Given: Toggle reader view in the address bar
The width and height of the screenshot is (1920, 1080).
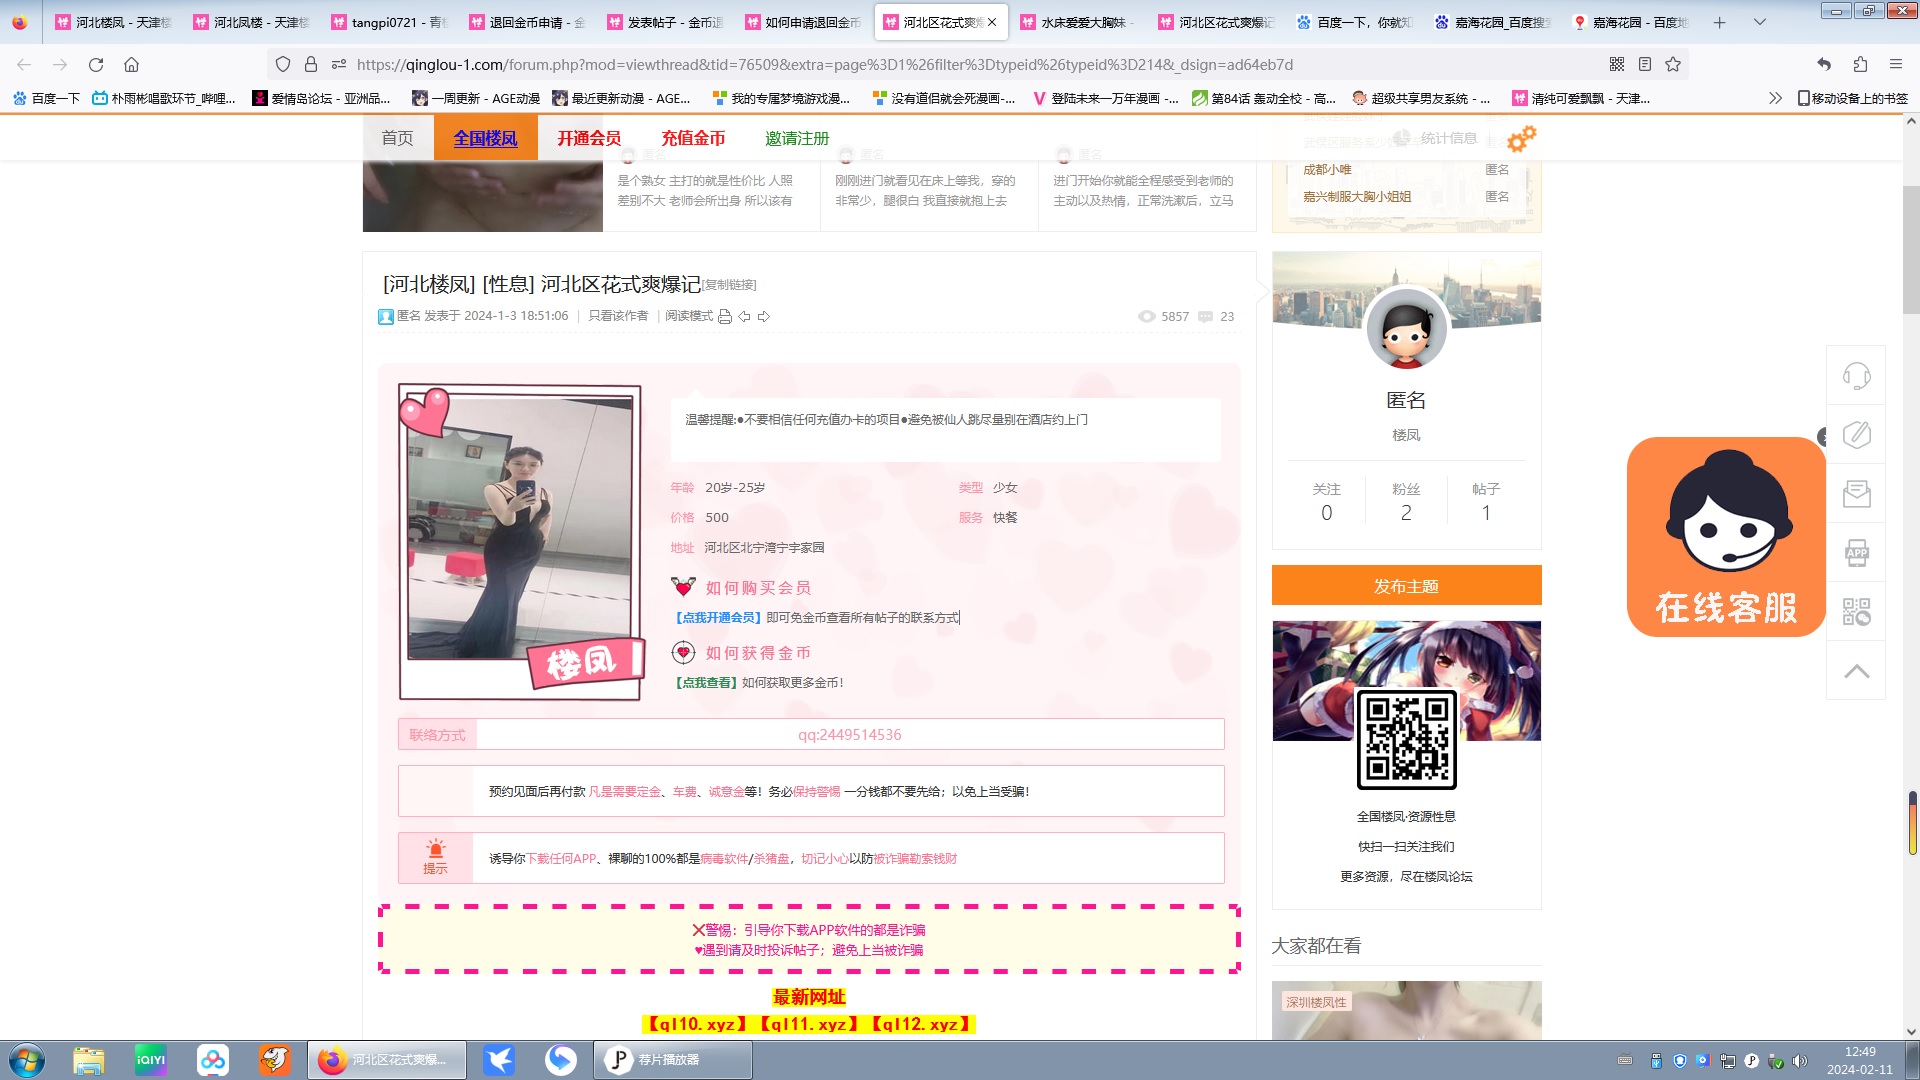Looking at the screenshot, I should pos(1645,64).
